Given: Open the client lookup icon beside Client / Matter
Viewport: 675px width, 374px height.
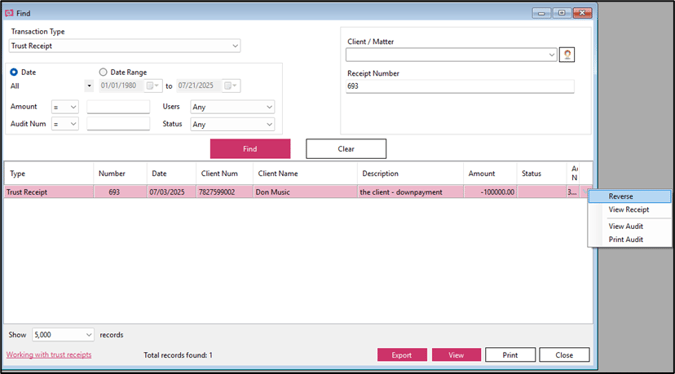Looking at the screenshot, I should click(567, 55).
